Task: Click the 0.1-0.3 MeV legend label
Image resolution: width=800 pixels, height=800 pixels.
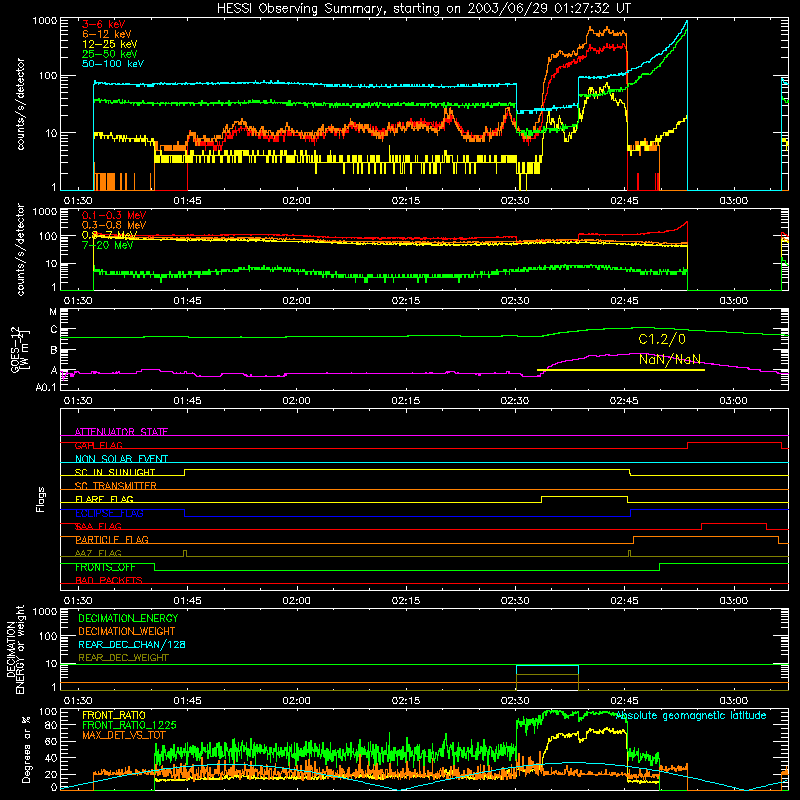Action: tap(114, 215)
